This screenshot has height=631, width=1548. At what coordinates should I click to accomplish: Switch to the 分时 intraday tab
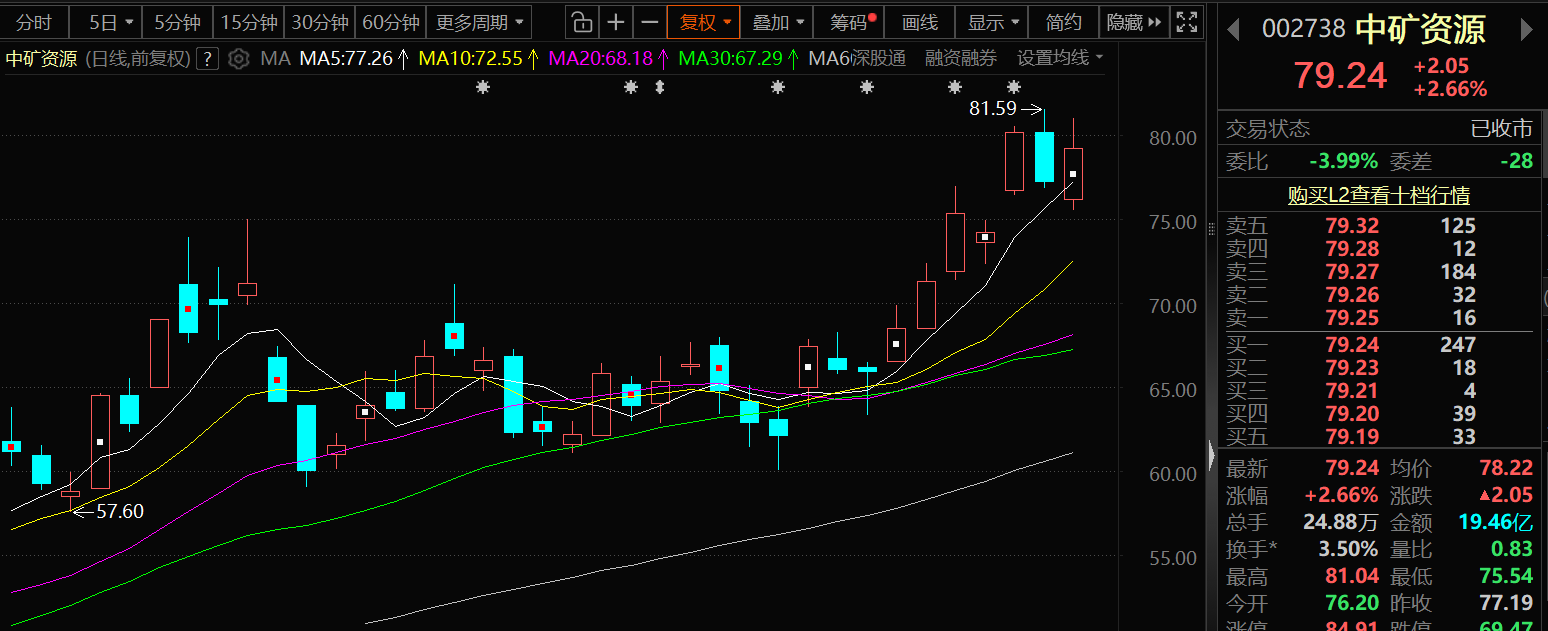point(34,22)
